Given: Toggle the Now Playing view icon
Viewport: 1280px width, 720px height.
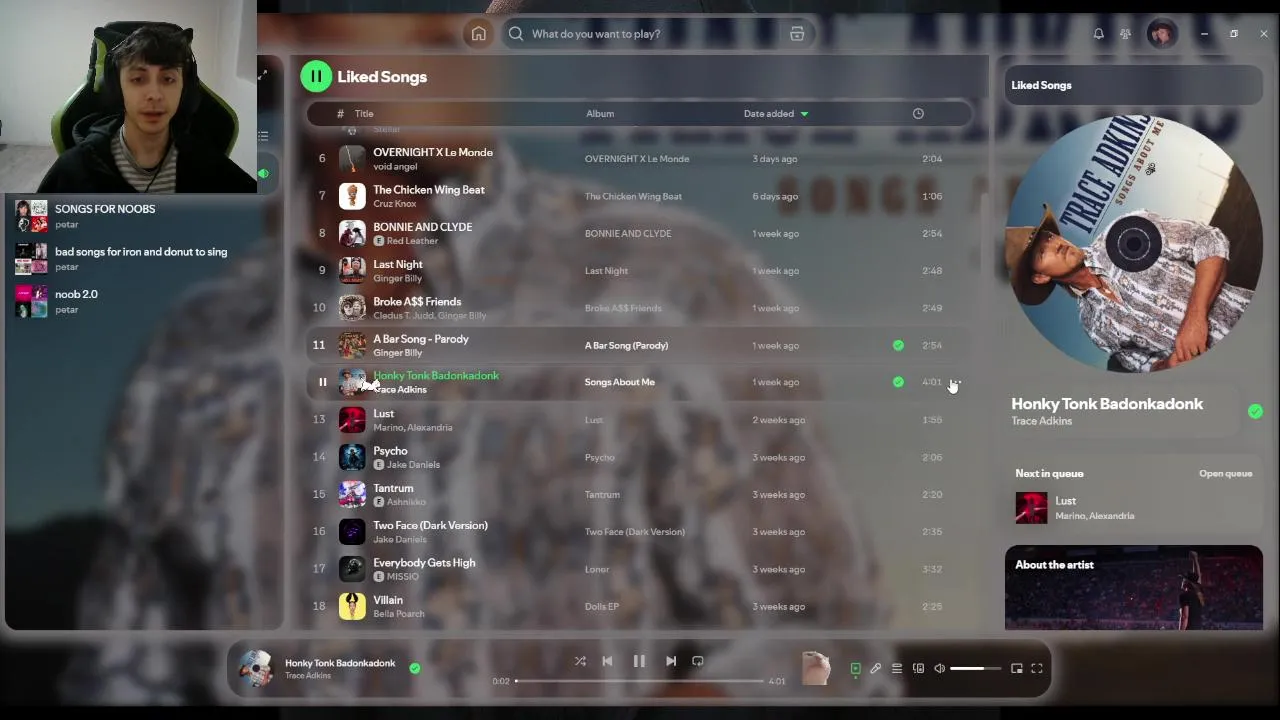Looking at the screenshot, I should point(855,669).
